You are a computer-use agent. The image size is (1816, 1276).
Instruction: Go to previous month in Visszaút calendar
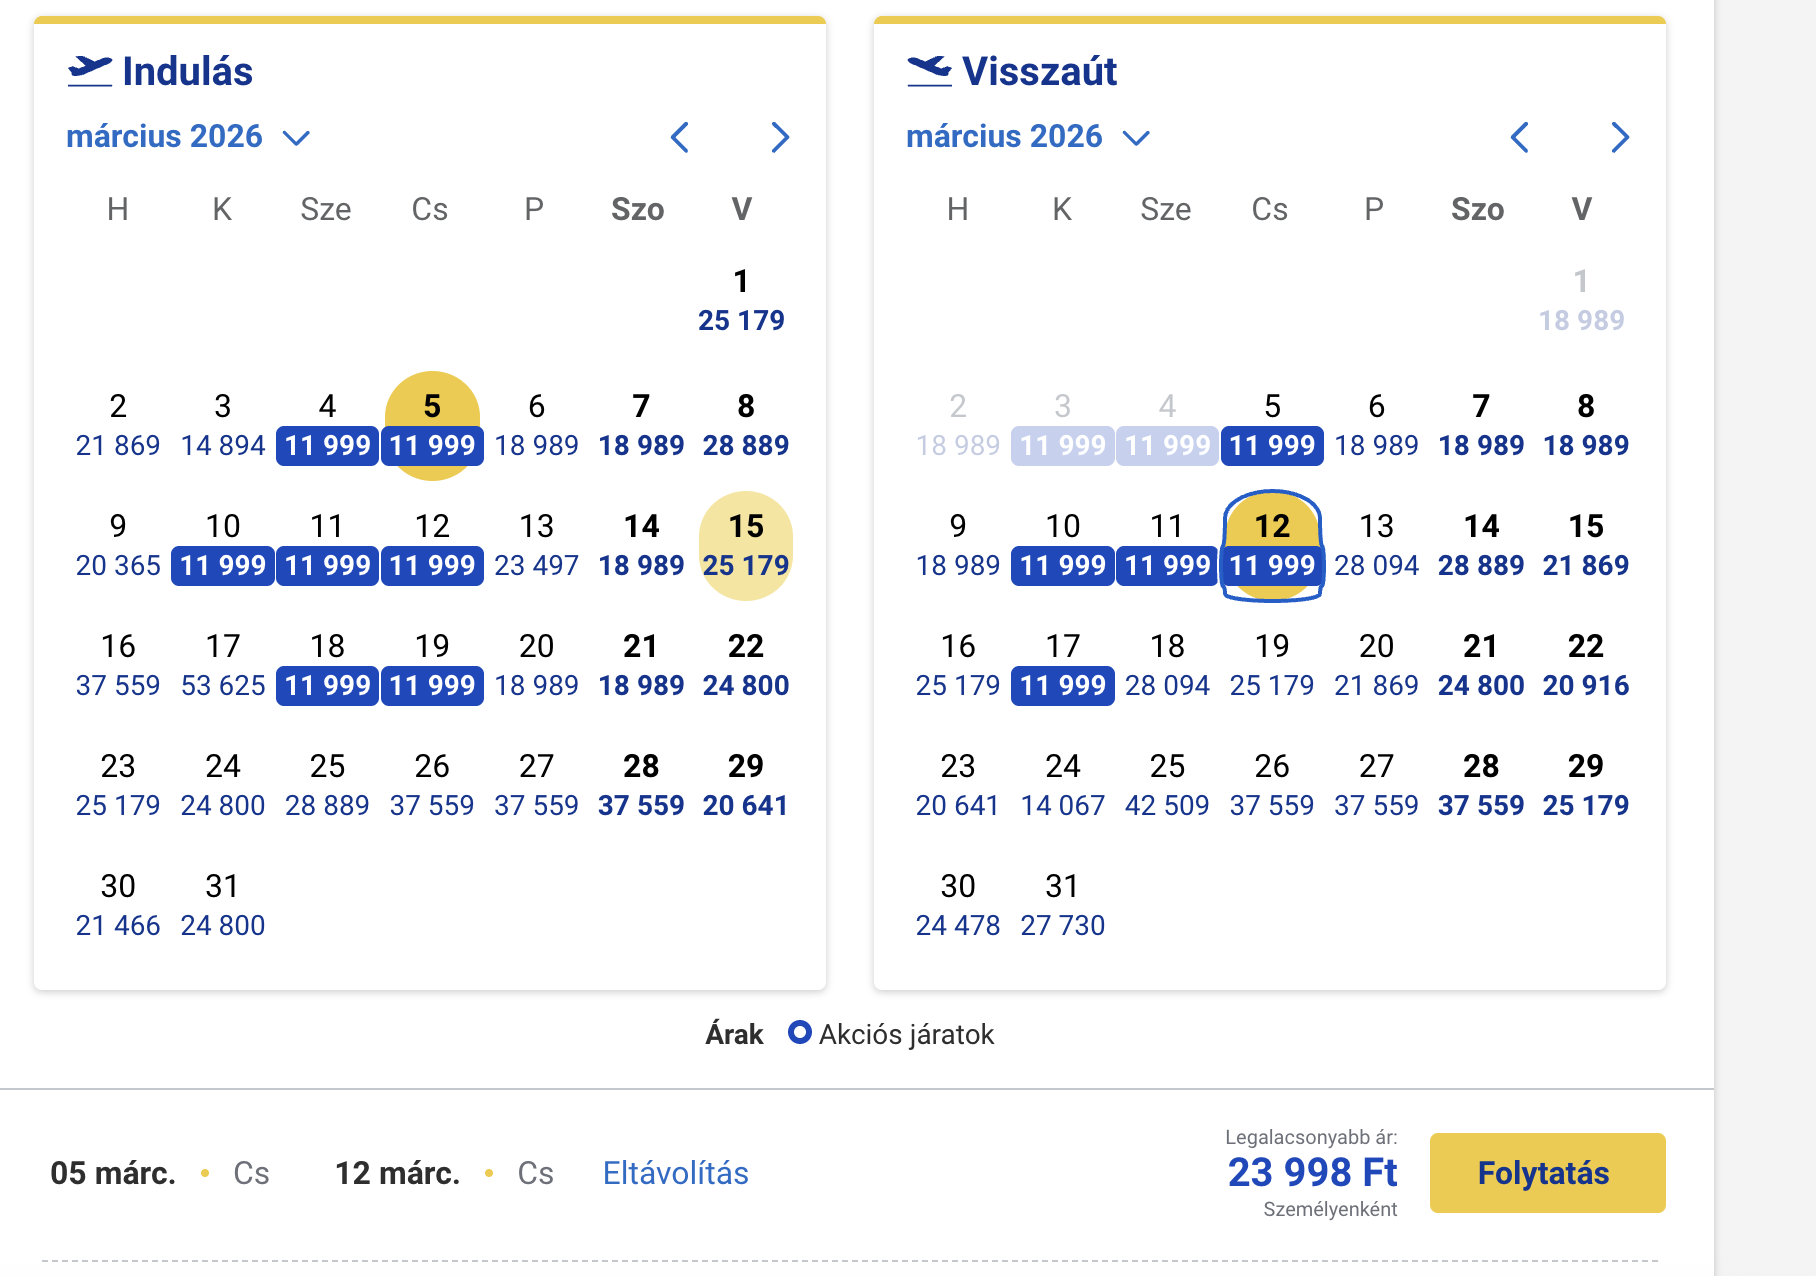pos(1520,137)
